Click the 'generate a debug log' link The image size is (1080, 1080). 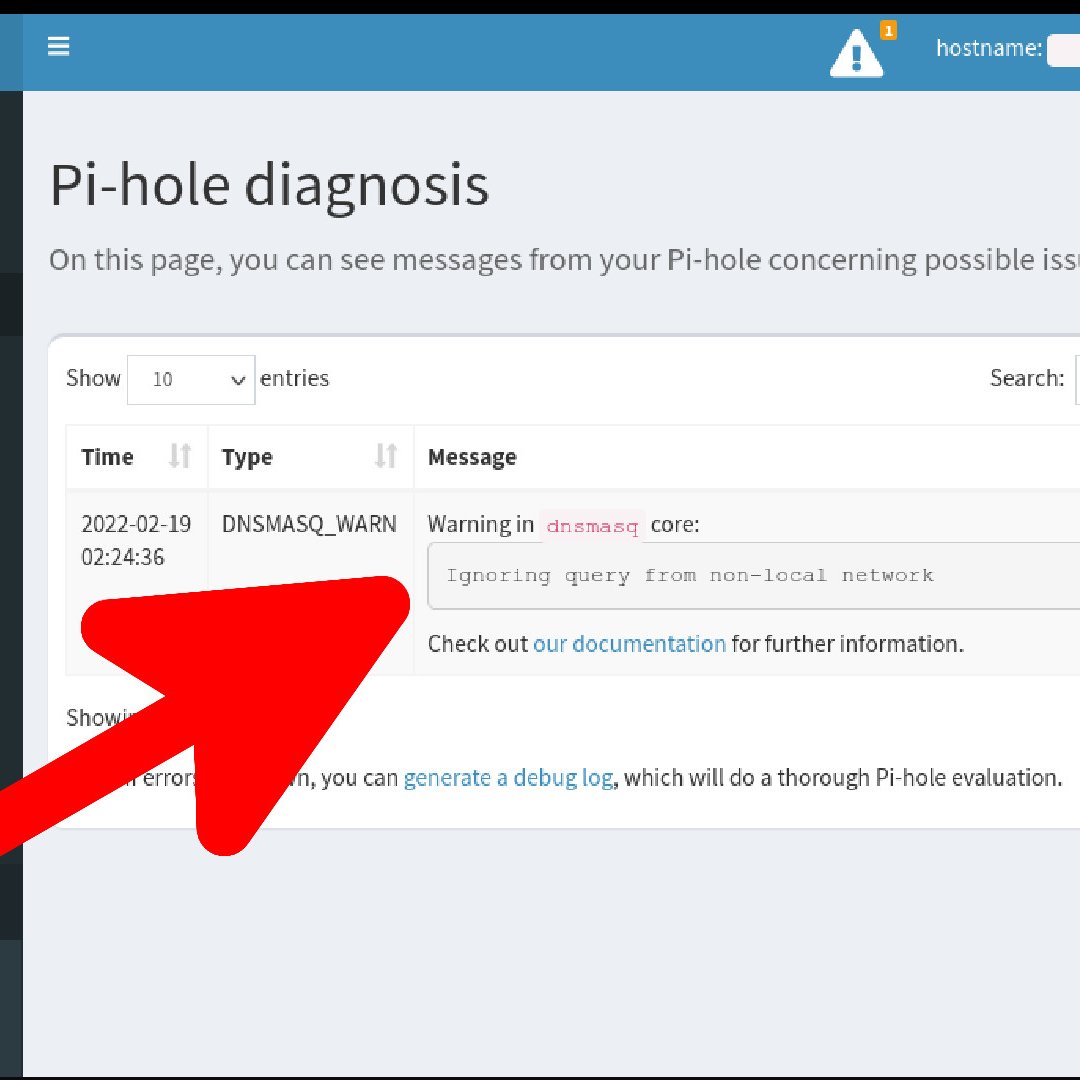[508, 777]
